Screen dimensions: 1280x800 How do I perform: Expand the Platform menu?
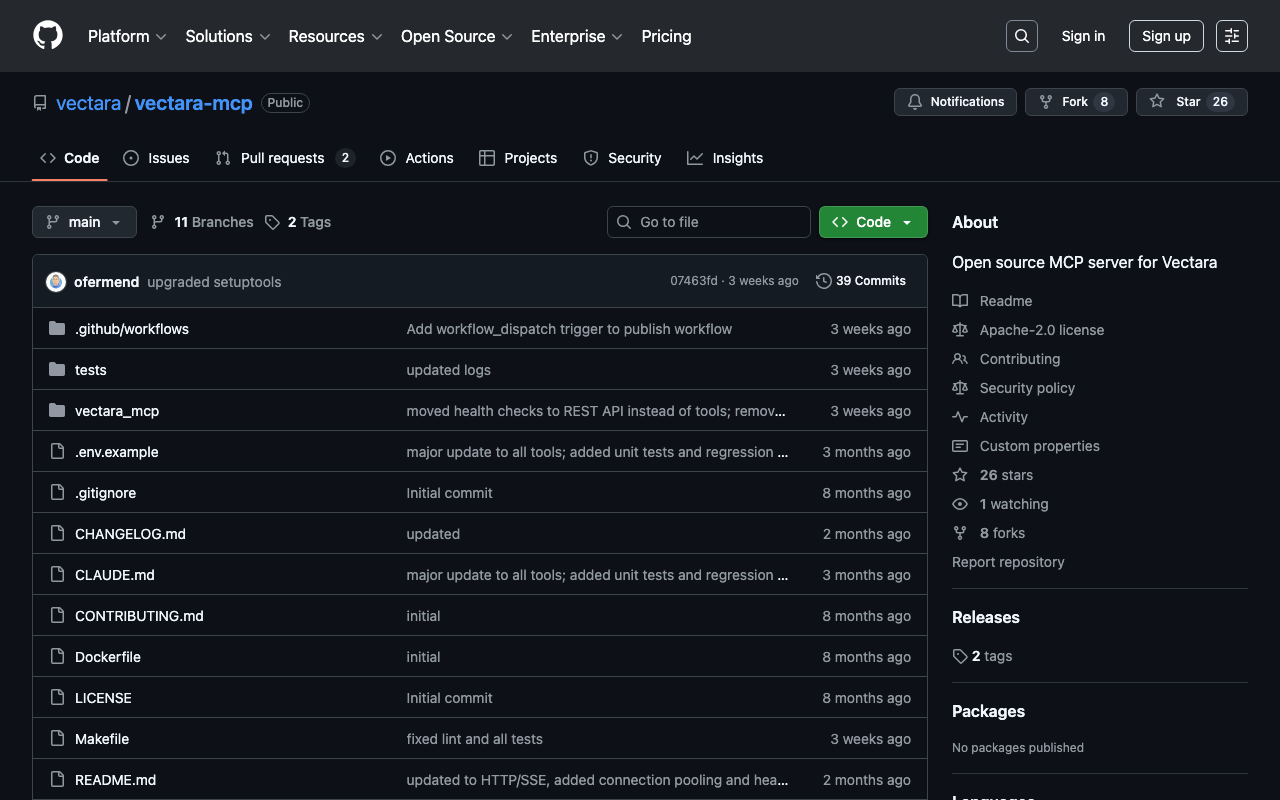pos(127,36)
